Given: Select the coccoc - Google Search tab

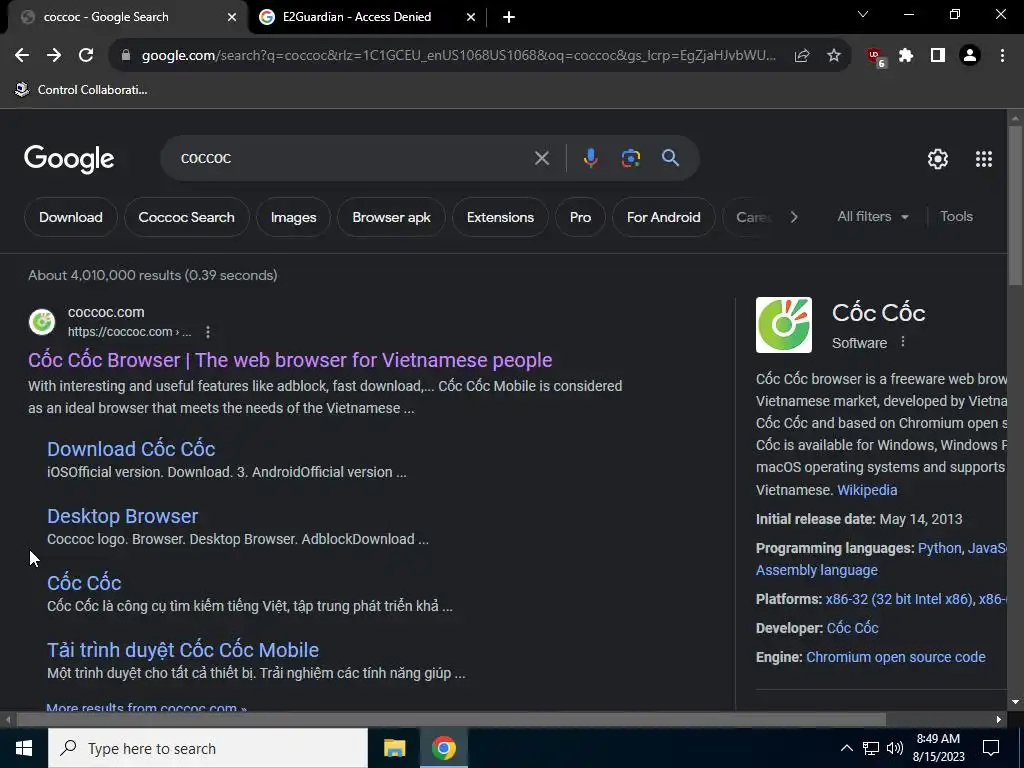Looking at the screenshot, I should pos(126,17).
